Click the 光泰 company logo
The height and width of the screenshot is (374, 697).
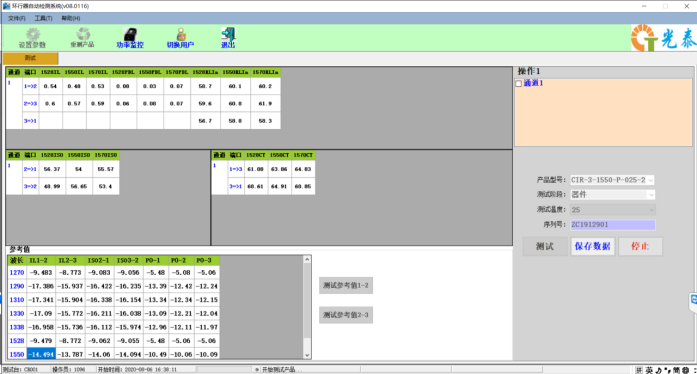tap(663, 38)
